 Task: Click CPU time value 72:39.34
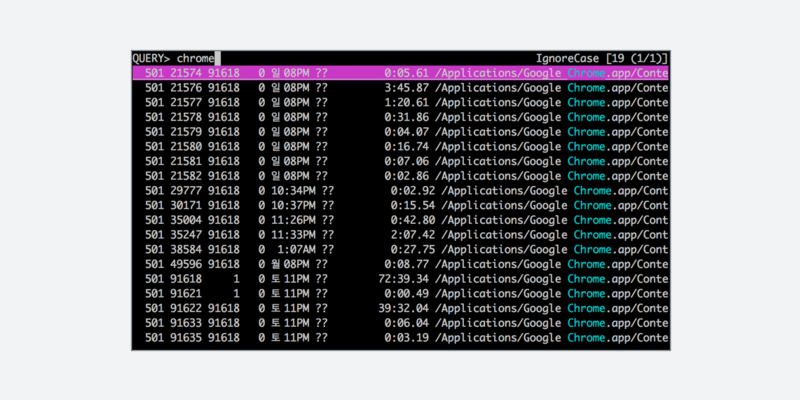[x=404, y=280]
